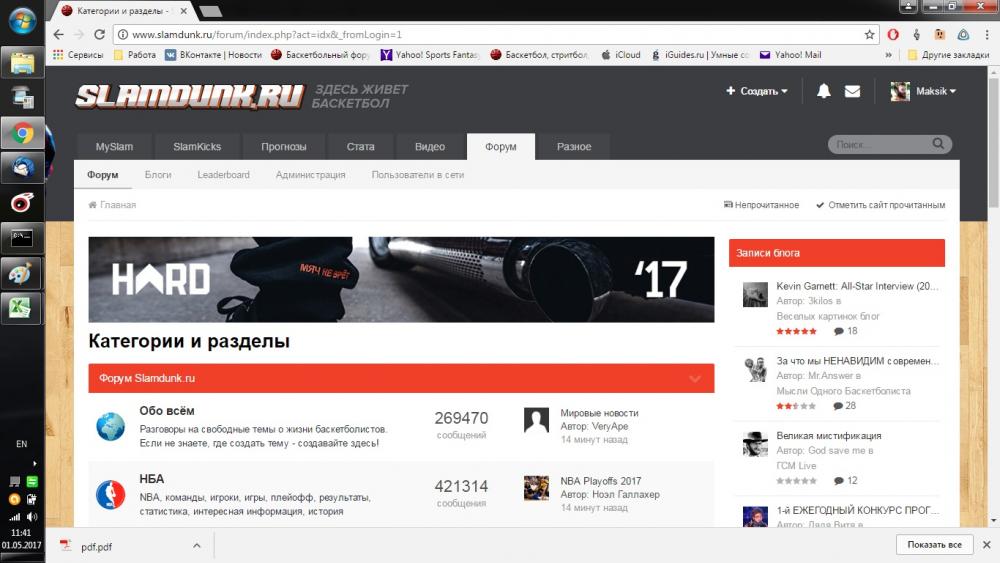This screenshot has width=1000, height=563.
Task: Expand the Maksik user menu
Action: pyautogui.click(x=924, y=91)
